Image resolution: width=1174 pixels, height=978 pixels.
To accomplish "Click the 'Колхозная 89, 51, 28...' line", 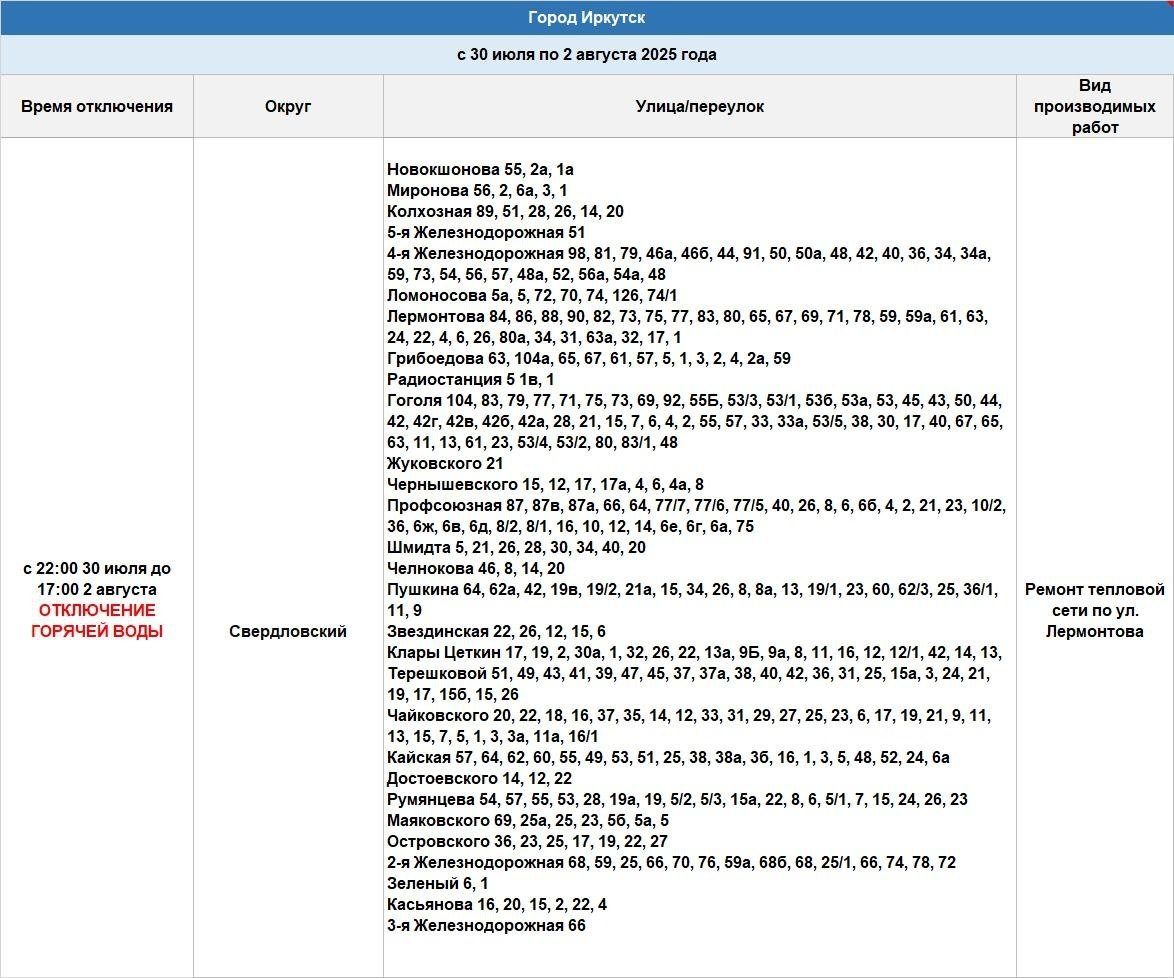I will pyautogui.click(x=505, y=211).
